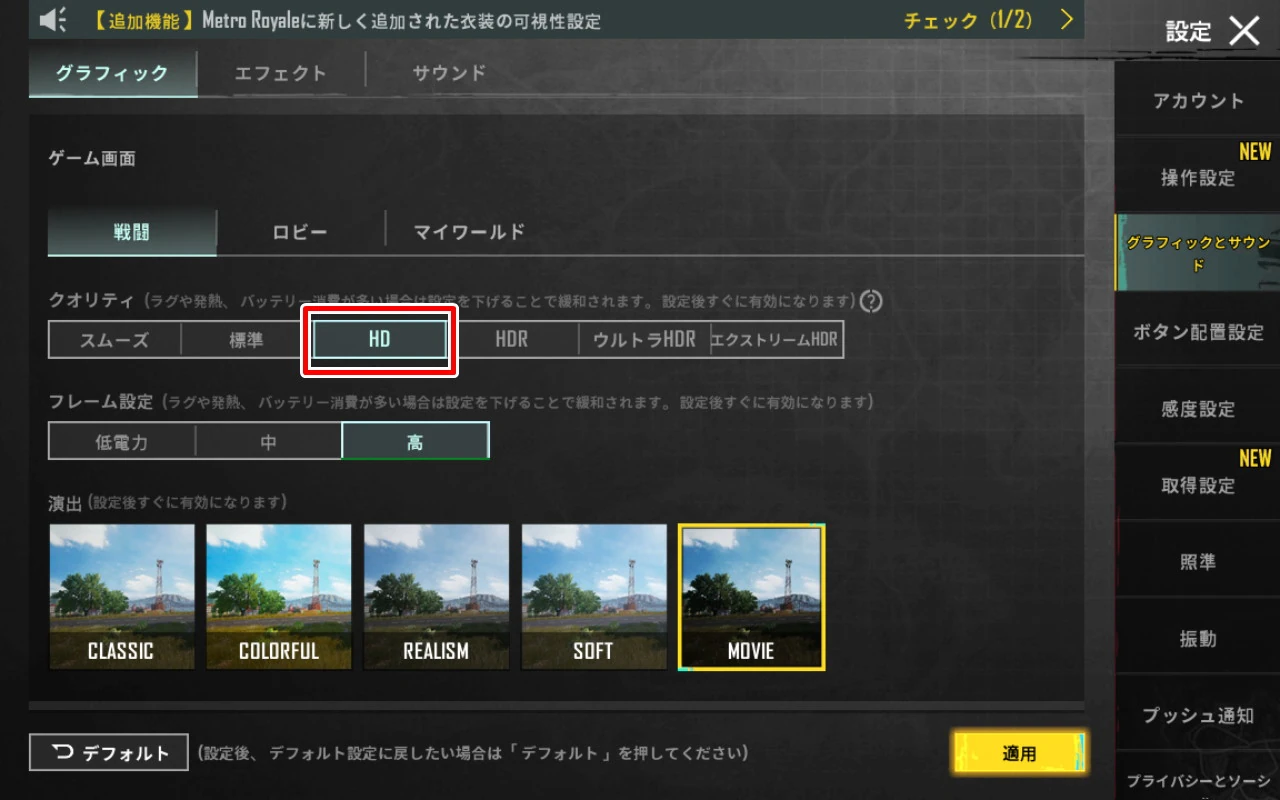
Task: Set frame rate to 低電力
Action: (x=122, y=442)
